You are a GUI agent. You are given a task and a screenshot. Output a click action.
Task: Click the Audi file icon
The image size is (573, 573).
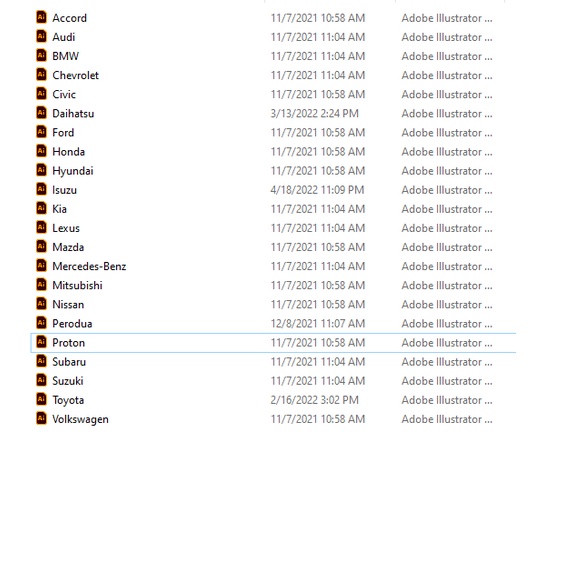[41, 36]
